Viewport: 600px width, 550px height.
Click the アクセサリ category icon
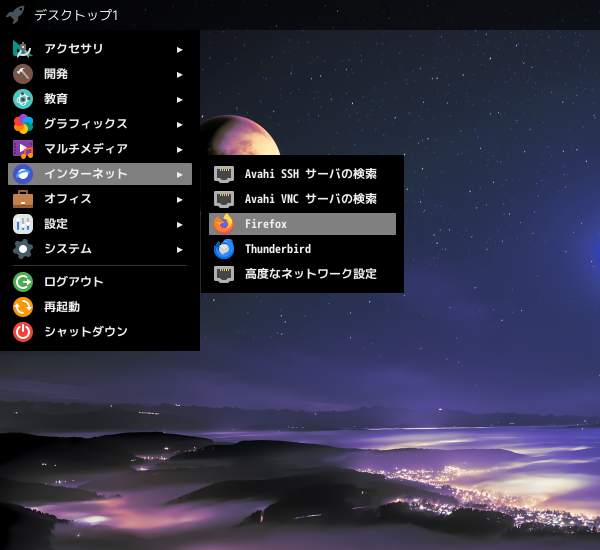click(23, 49)
